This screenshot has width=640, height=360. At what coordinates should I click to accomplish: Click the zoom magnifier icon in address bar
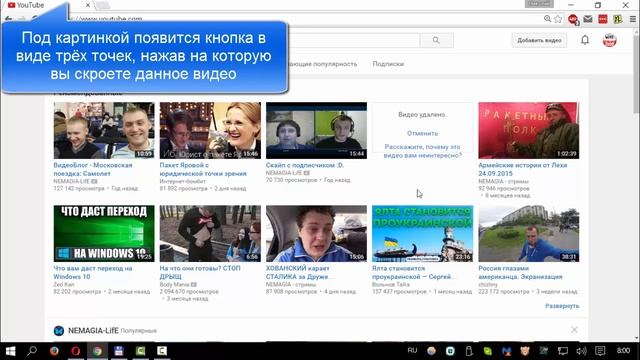[547, 19]
